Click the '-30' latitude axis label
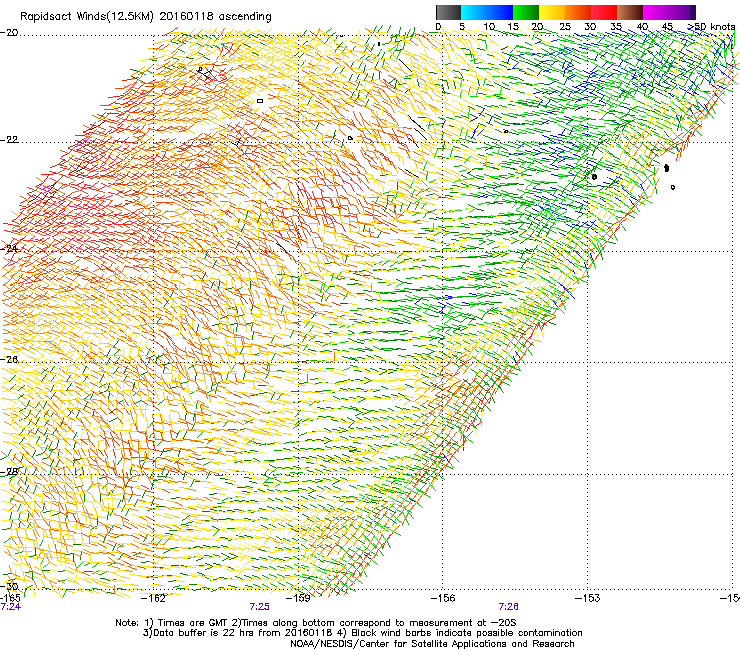Viewport: 740px width, 650px height. [9, 587]
